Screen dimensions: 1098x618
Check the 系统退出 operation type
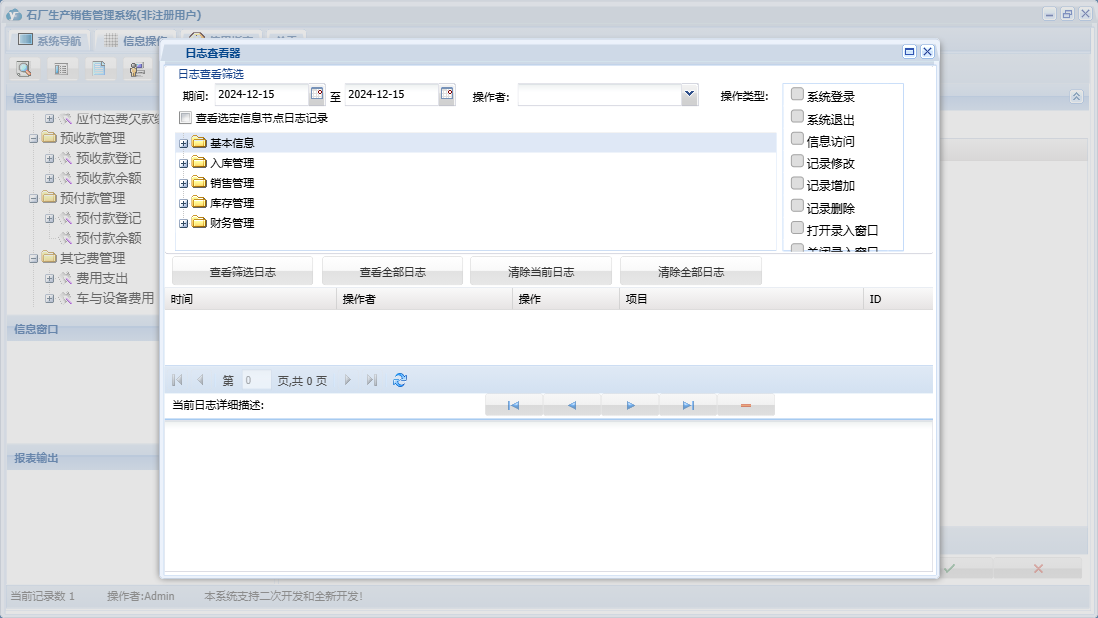pyautogui.click(x=797, y=116)
